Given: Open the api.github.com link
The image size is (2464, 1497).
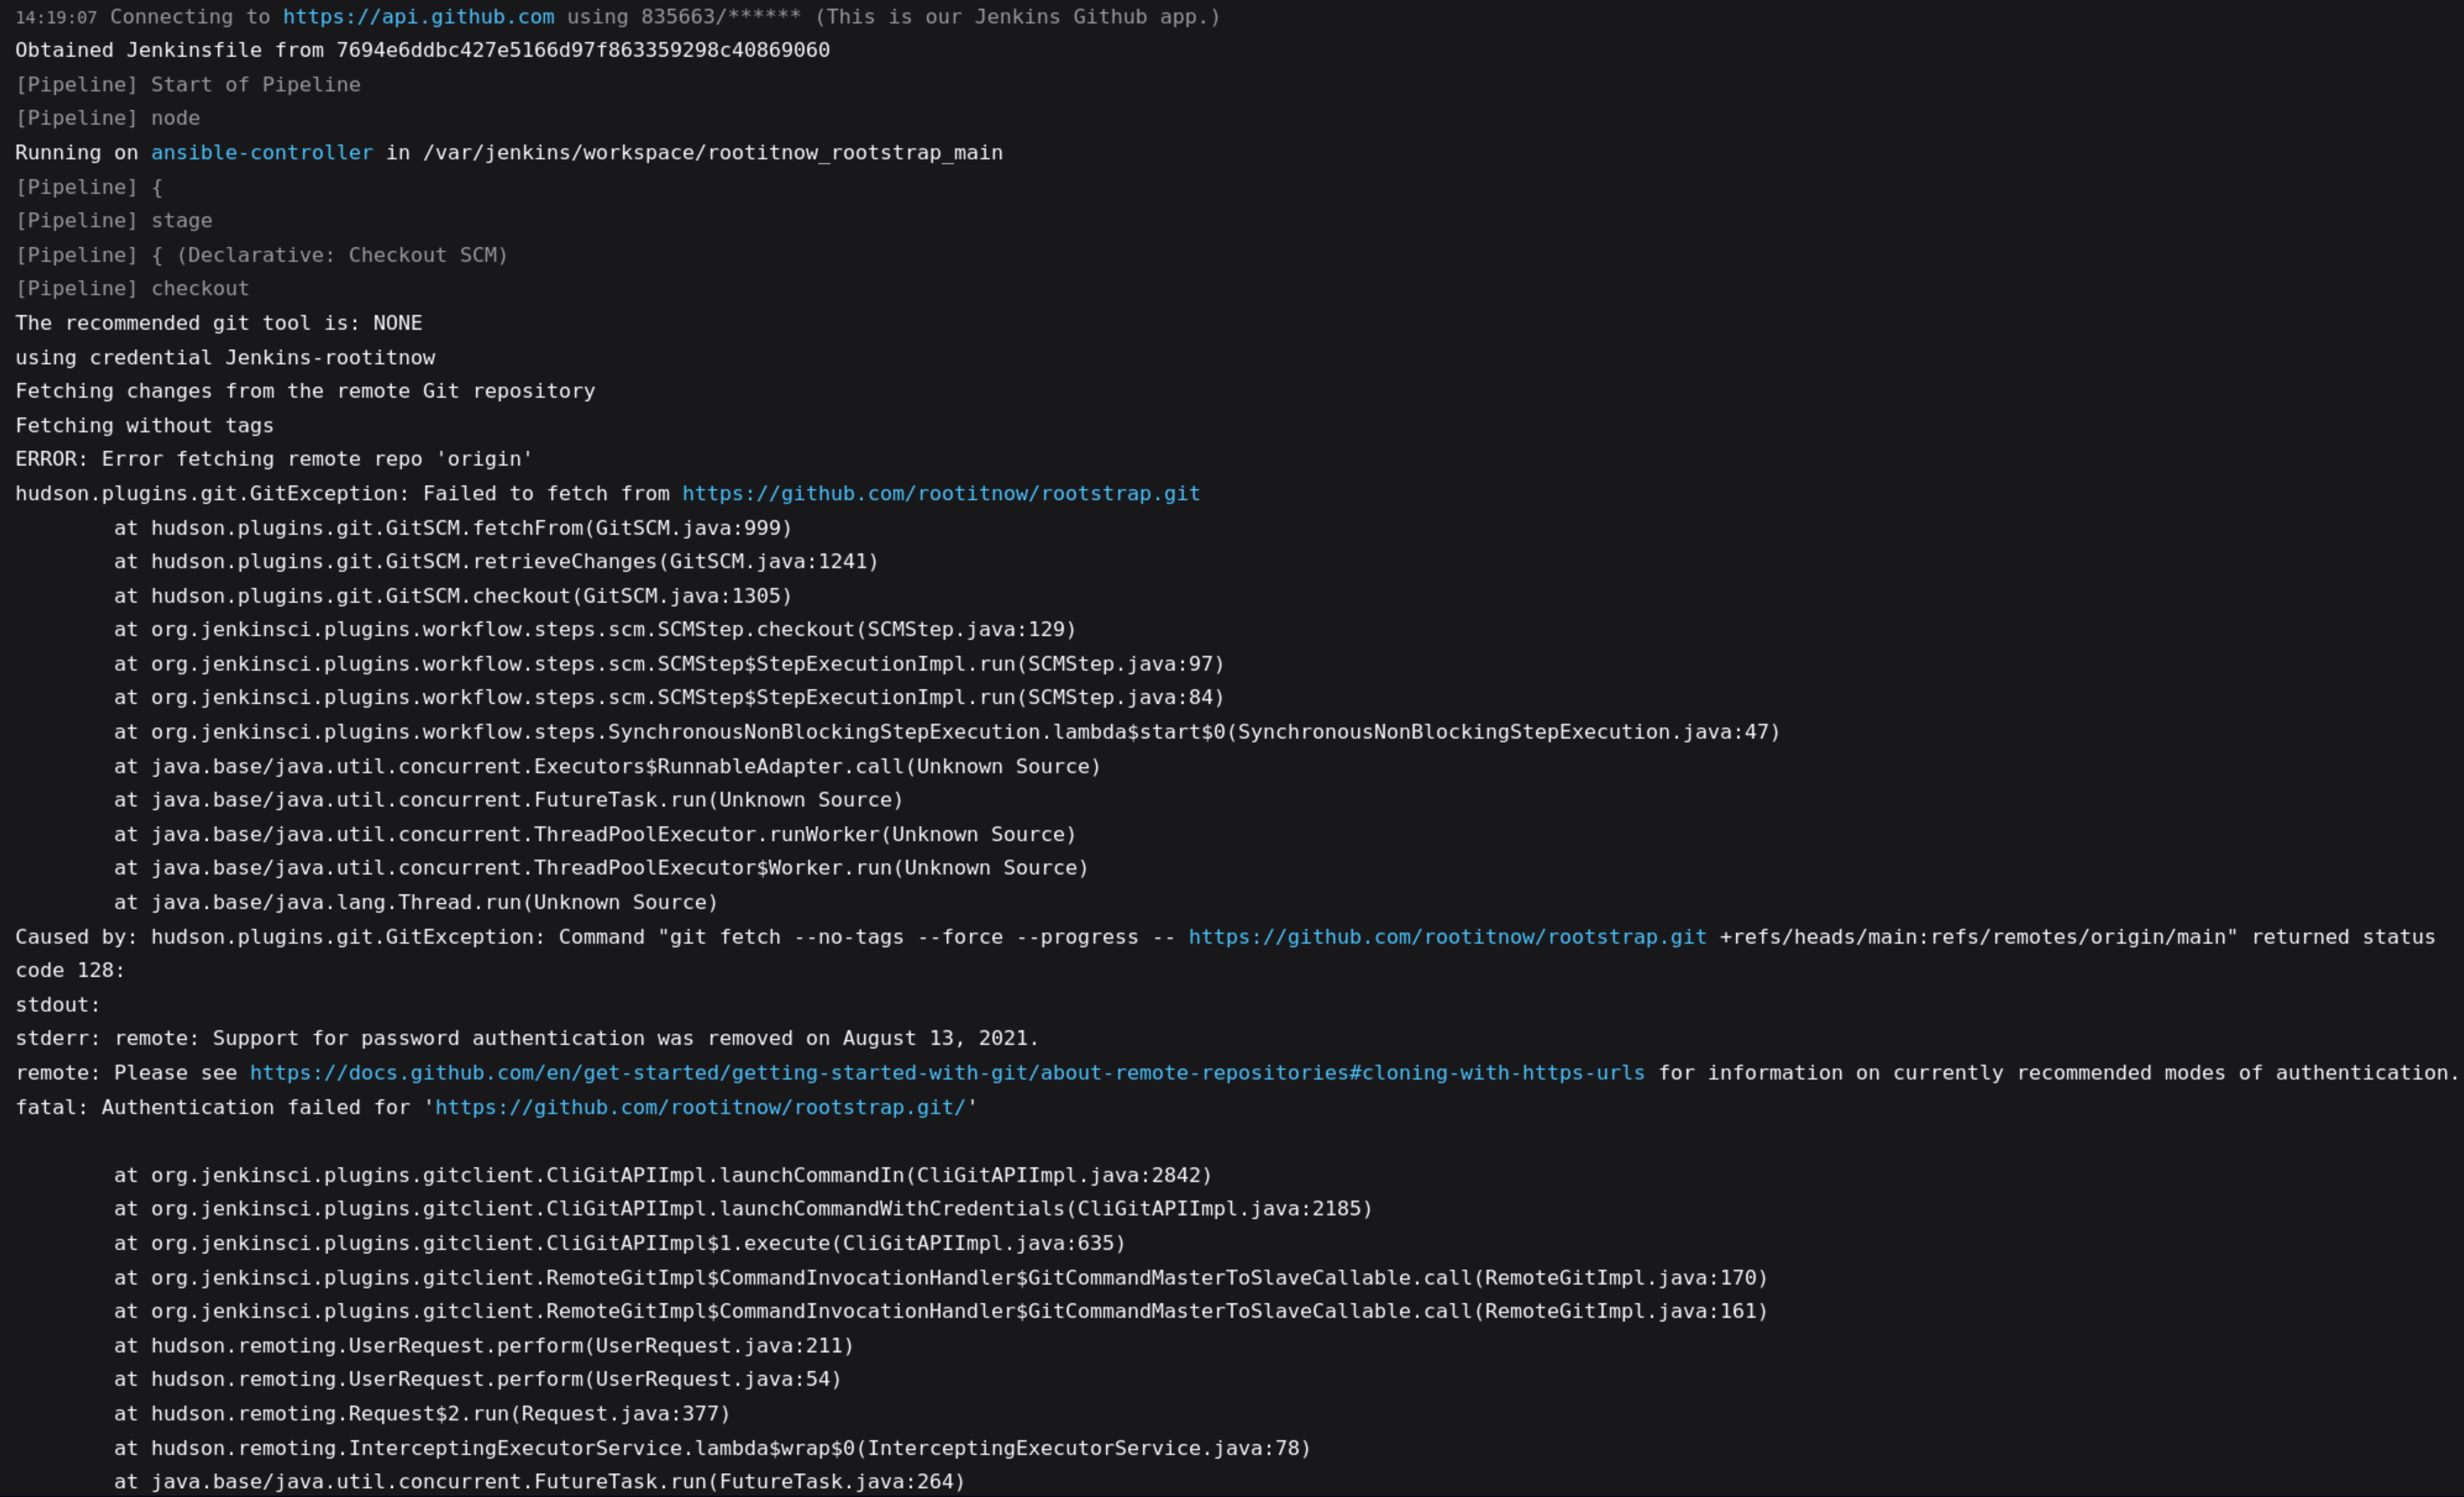Looking at the screenshot, I should [x=418, y=17].
